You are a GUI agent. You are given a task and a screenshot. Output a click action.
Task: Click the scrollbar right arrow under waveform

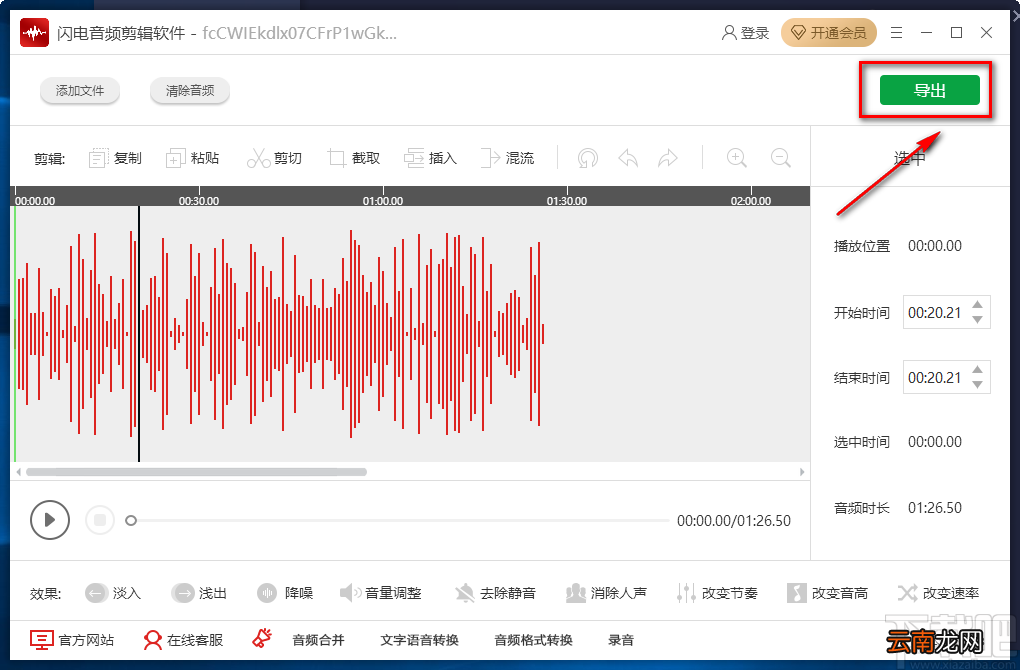pos(802,472)
